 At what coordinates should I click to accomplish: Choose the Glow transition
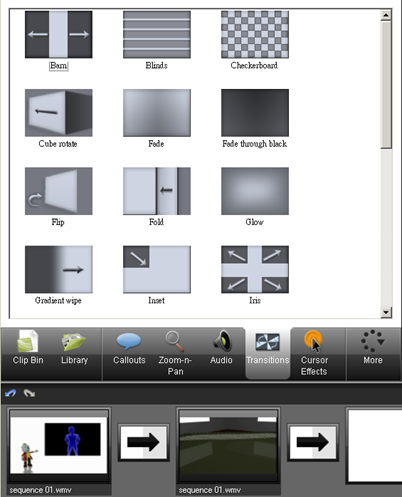[x=255, y=191]
